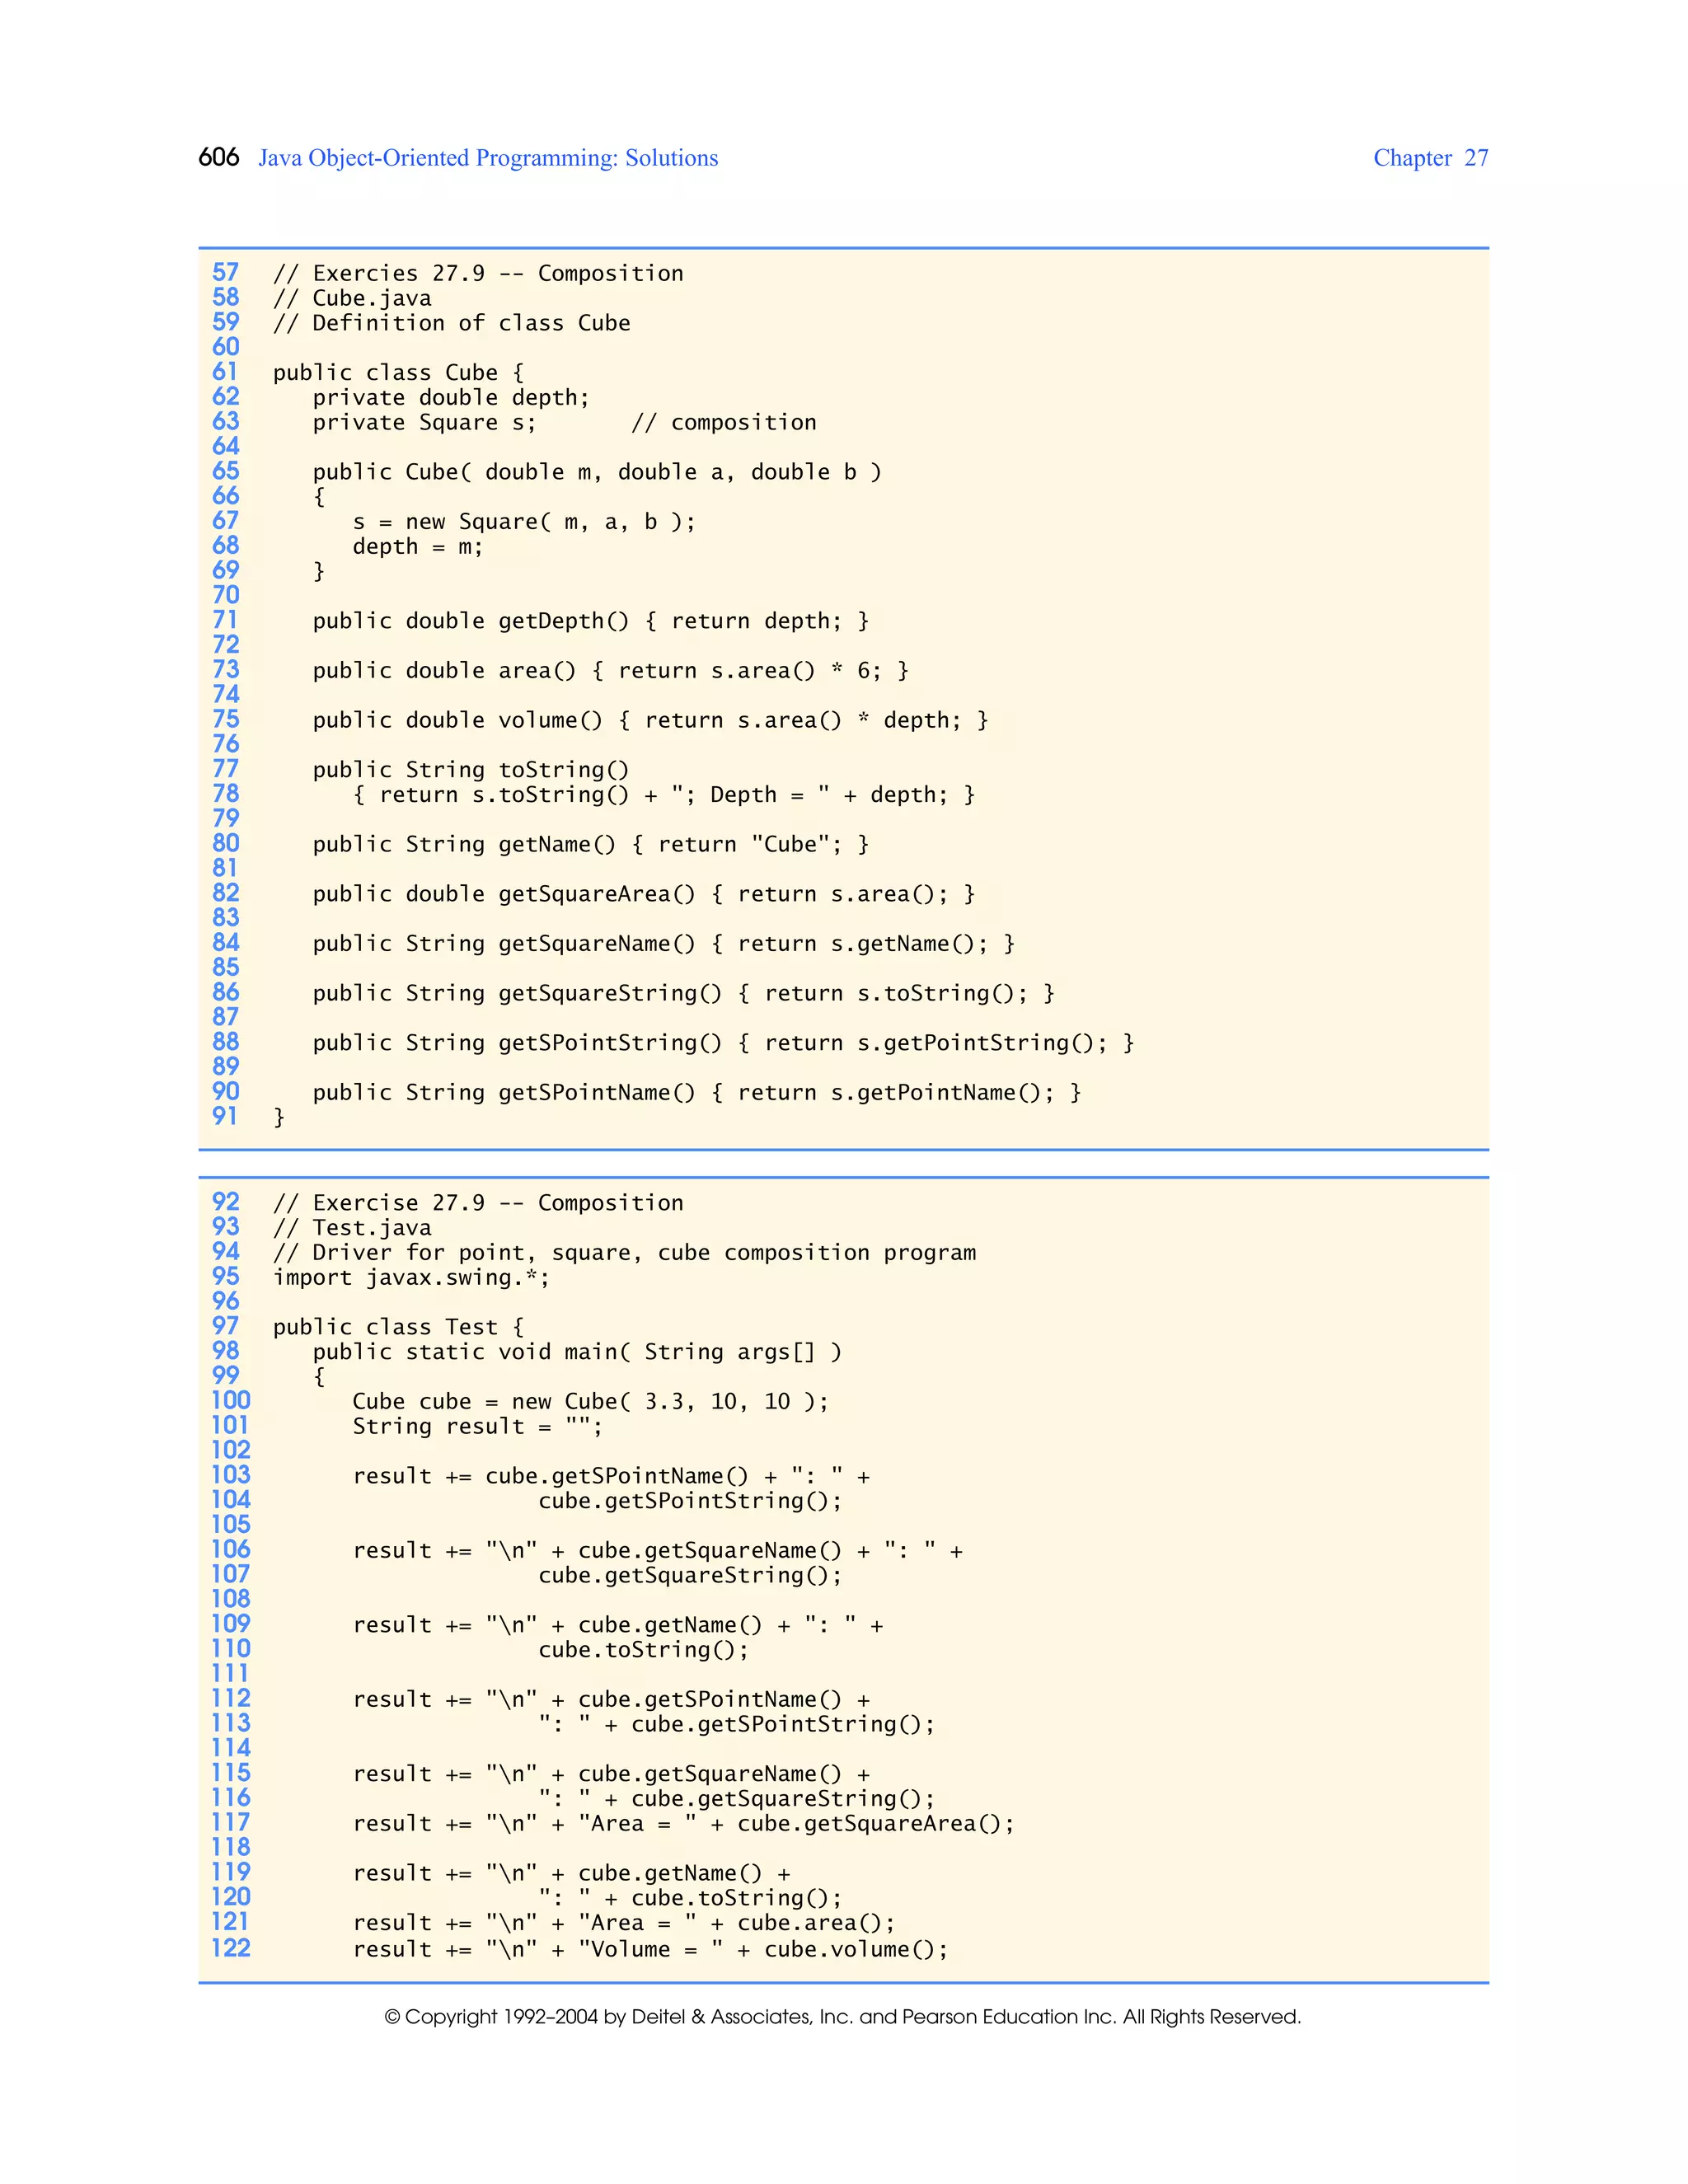The image size is (1688, 2184).
Task: Click 's = new Square( m, a, b );'
Action: (x=524, y=522)
